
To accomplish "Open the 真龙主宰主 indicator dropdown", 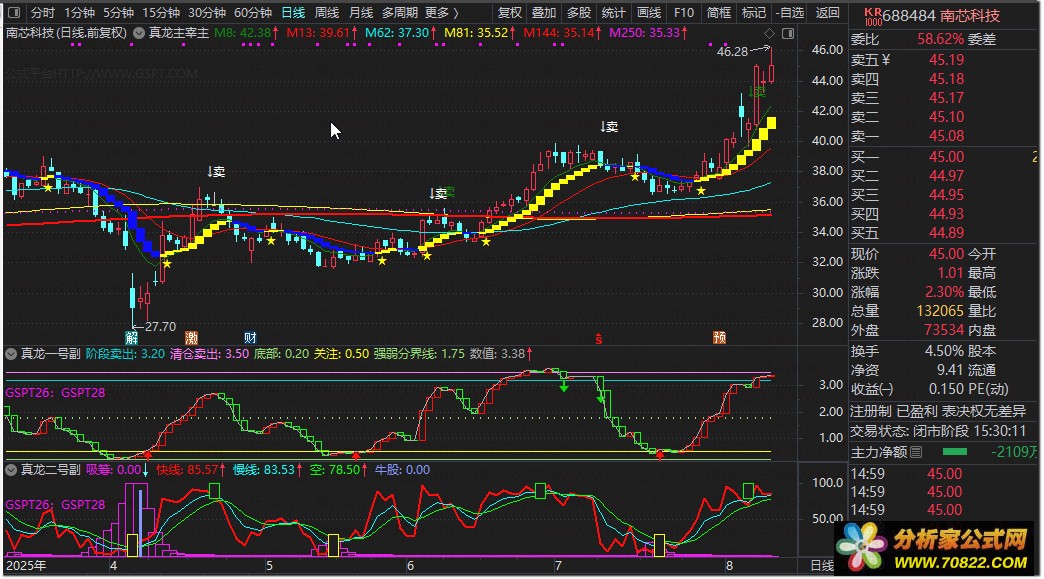I will tap(139, 33).
